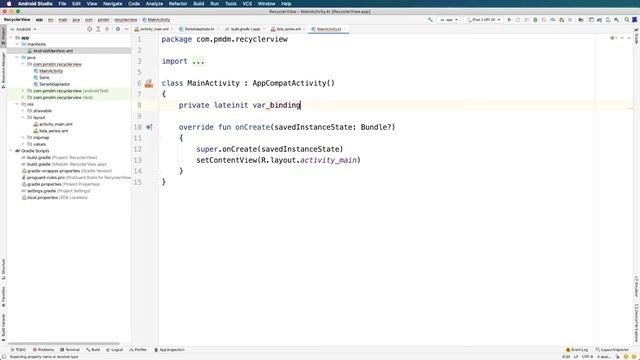Open the app run configuration dropdown

[x=449, y=20]
